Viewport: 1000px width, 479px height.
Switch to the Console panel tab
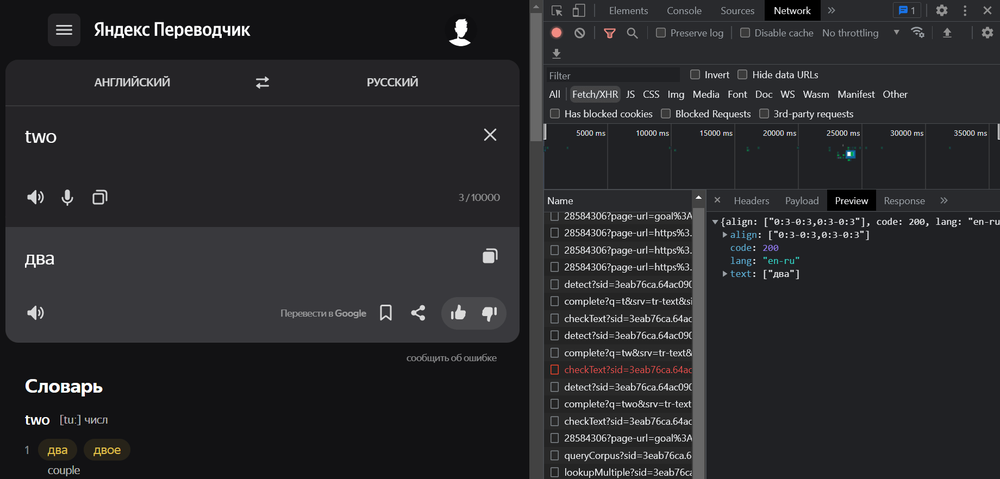point(684,10)
